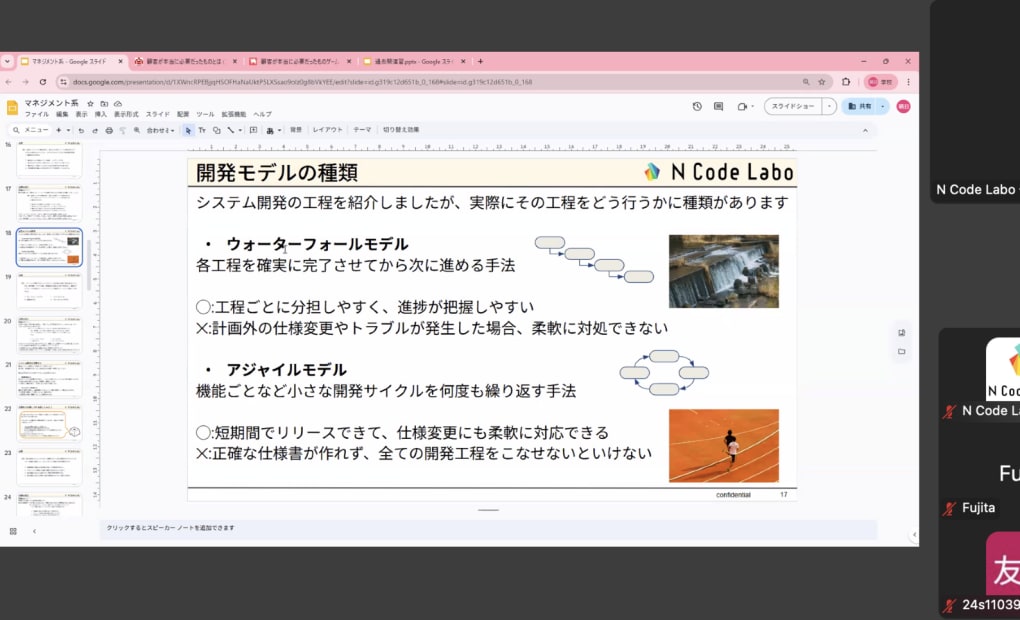Click the テーマ button in toolbar

[361, 130]
